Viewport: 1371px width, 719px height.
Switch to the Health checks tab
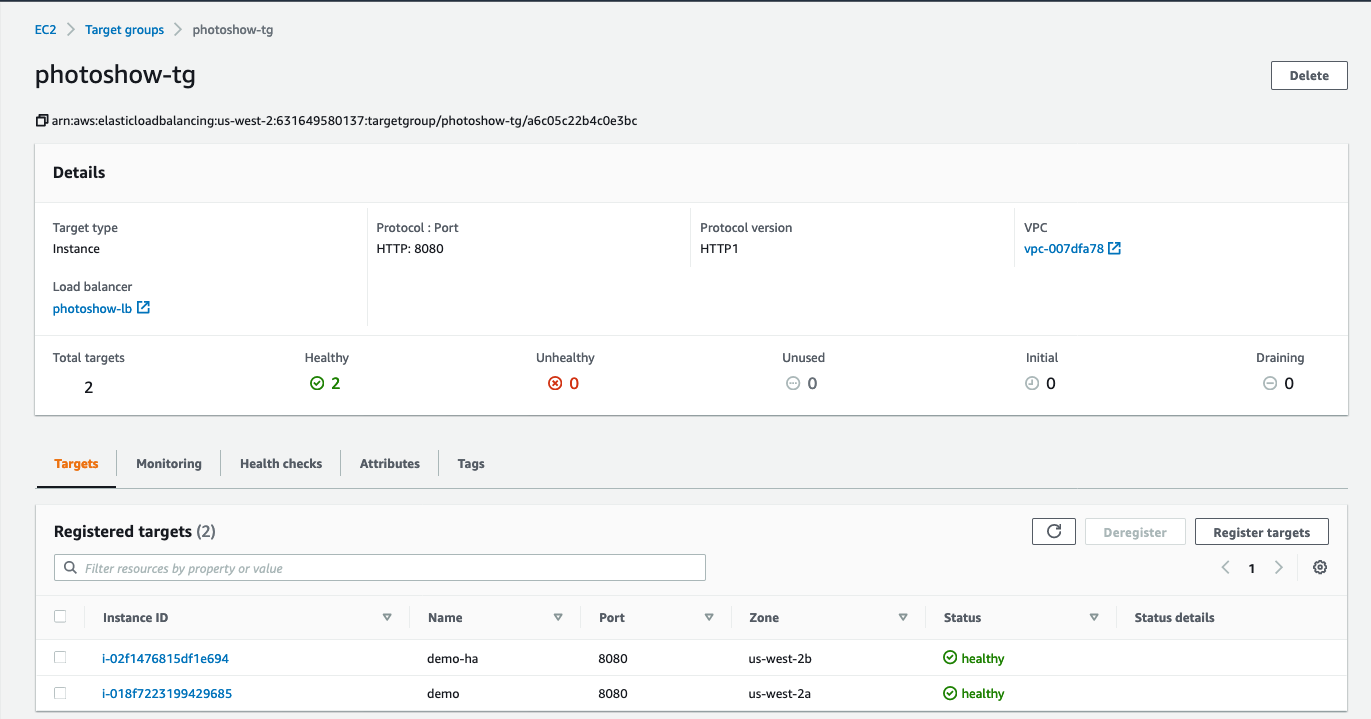pyautogui.click(x=281, y=464)
